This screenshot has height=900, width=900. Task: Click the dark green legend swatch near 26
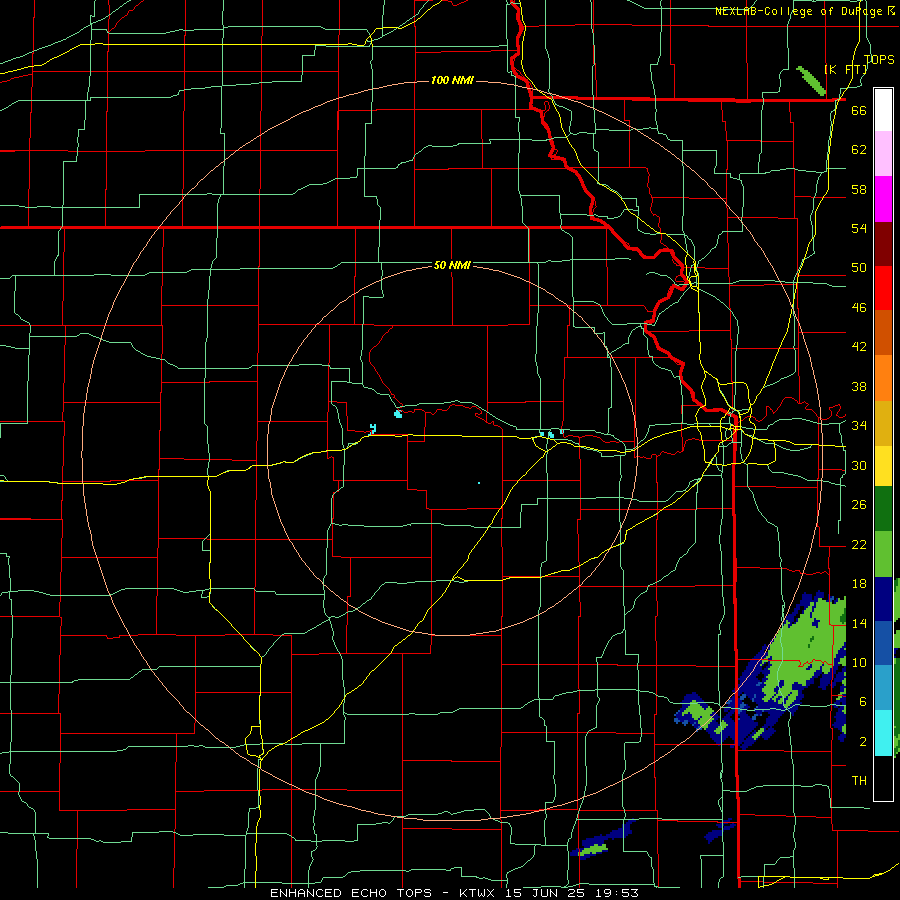click(x=883, y=509)
